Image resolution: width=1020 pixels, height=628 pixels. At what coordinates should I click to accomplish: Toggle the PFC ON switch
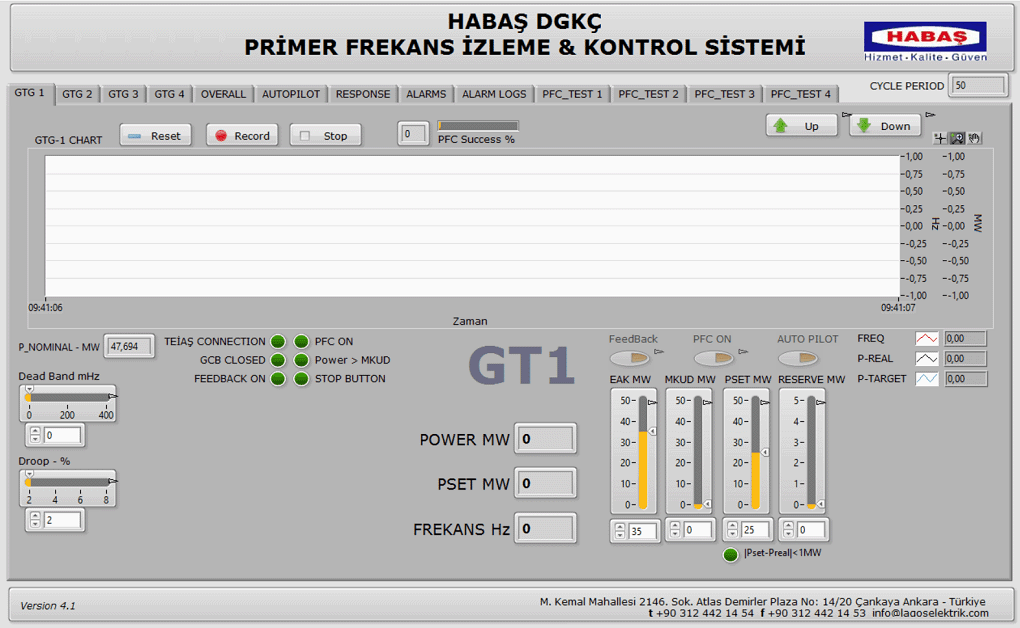point(714,358)
